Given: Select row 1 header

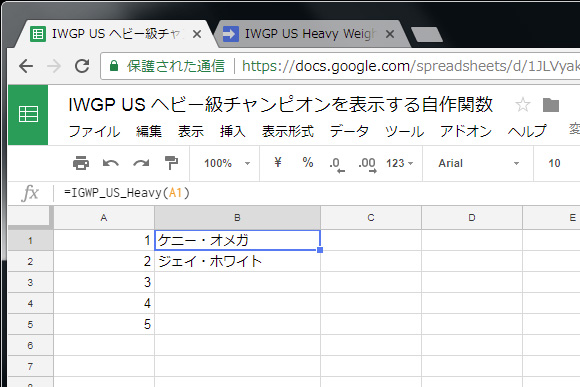Looking at the screenshot, I should point(30,240).
